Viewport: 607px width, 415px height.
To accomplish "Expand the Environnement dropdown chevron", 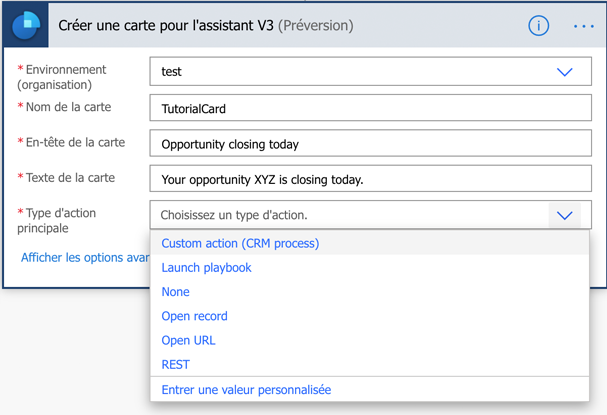I will click(564, 72).
